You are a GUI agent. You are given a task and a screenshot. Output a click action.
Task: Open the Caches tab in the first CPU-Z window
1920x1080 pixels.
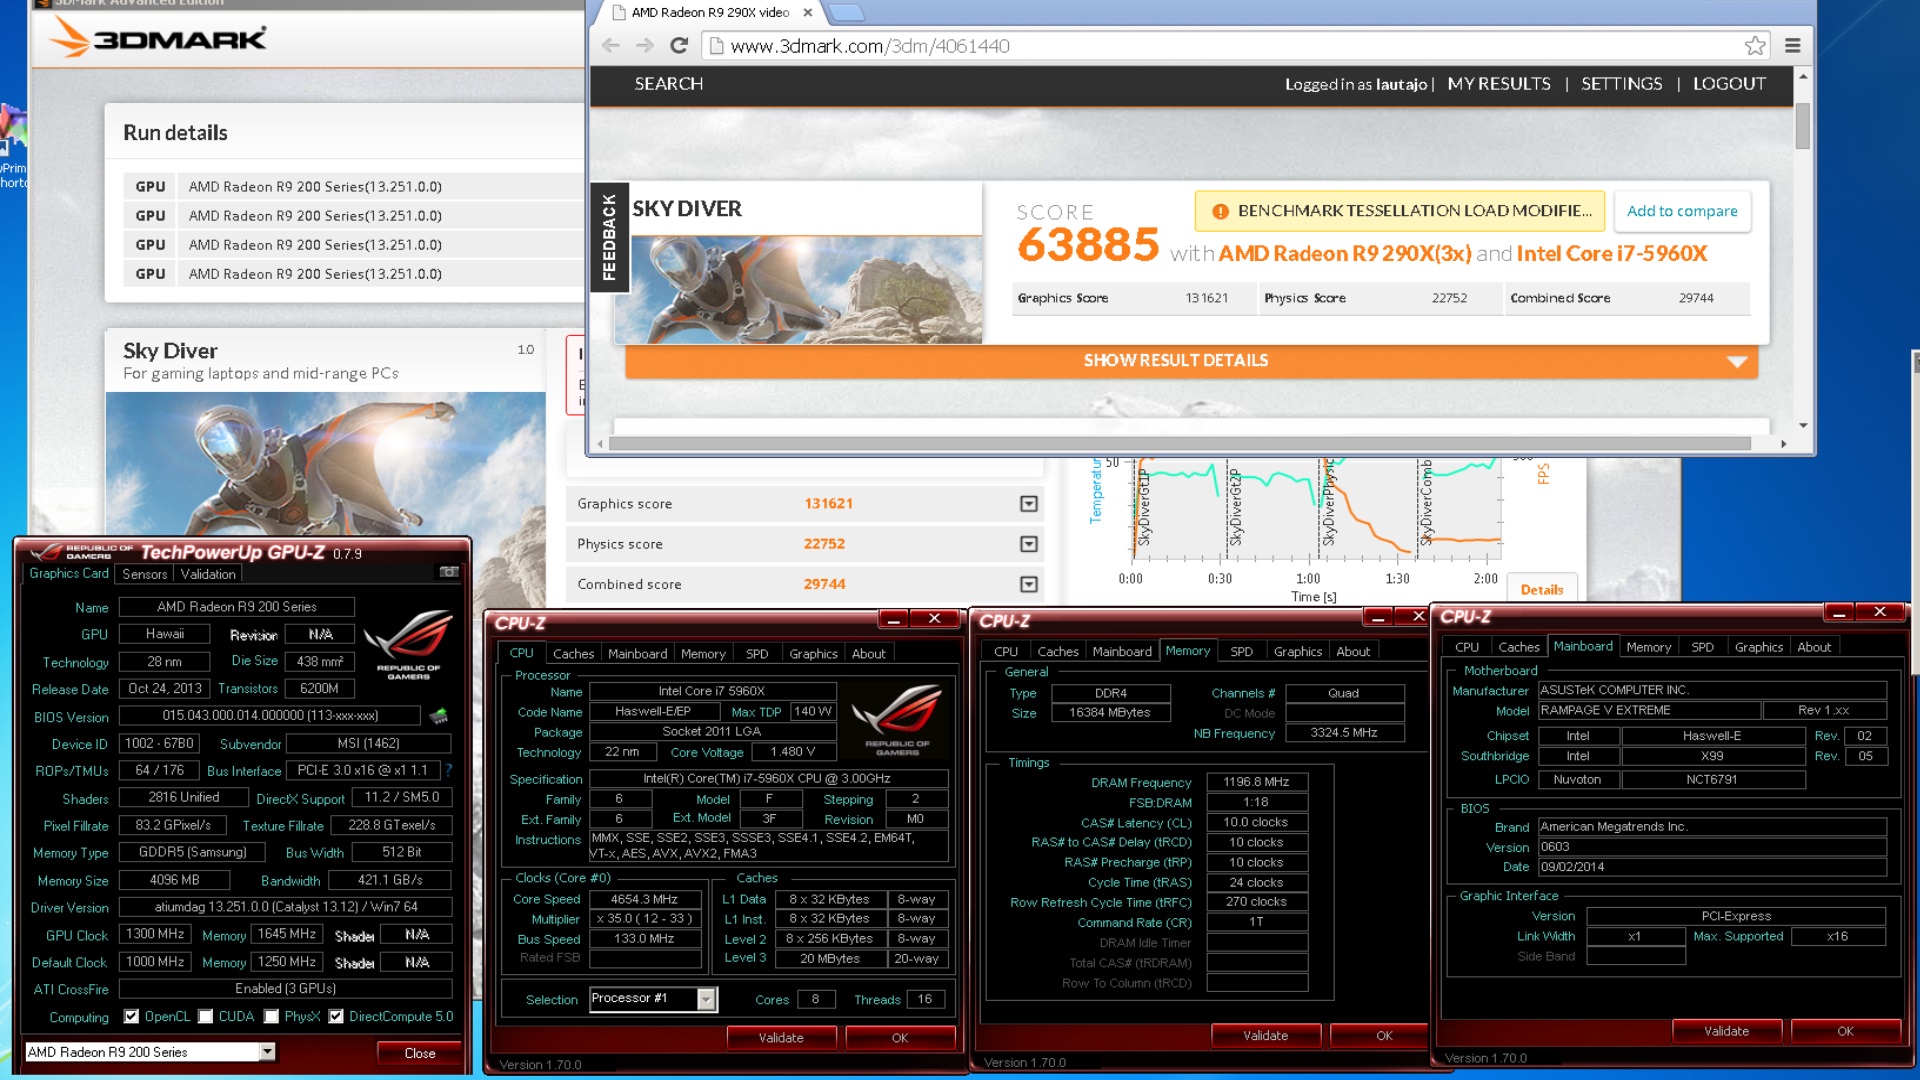pos(573,654)
